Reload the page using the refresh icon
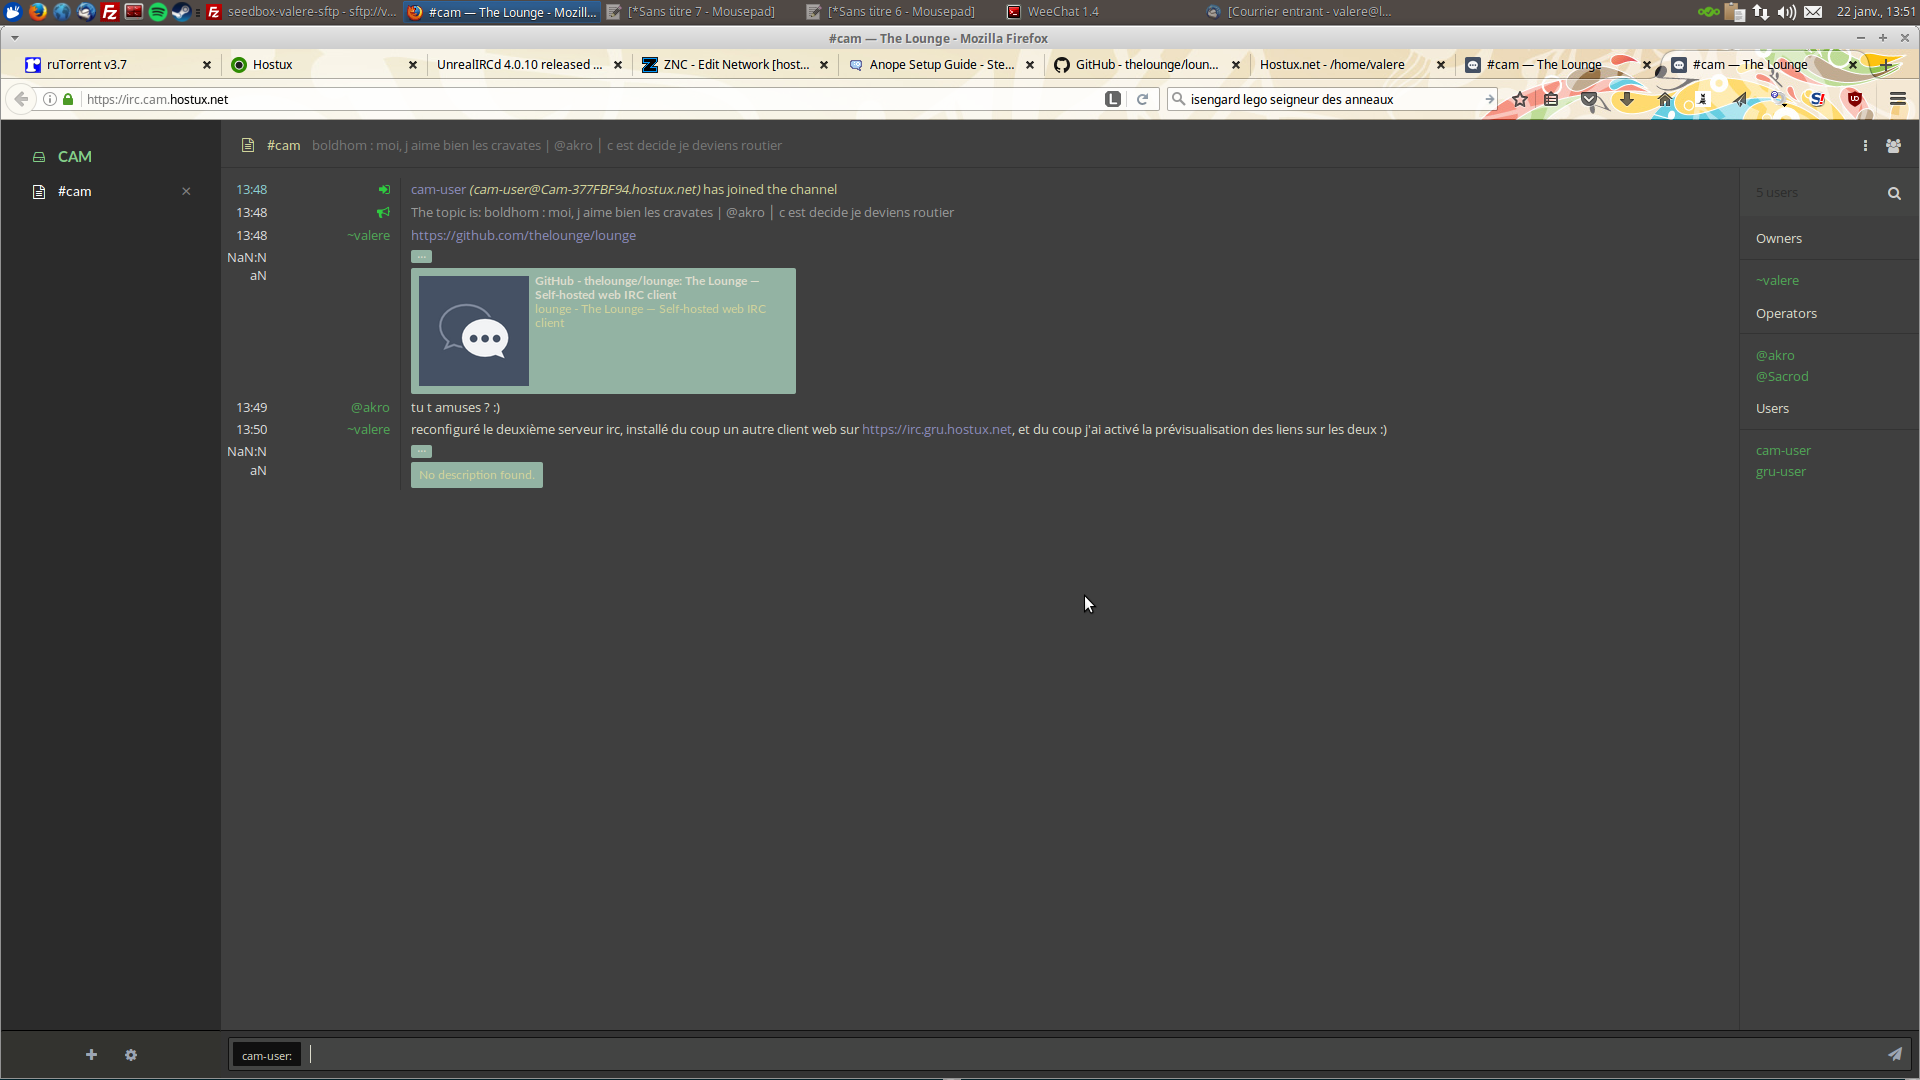 1142,99
